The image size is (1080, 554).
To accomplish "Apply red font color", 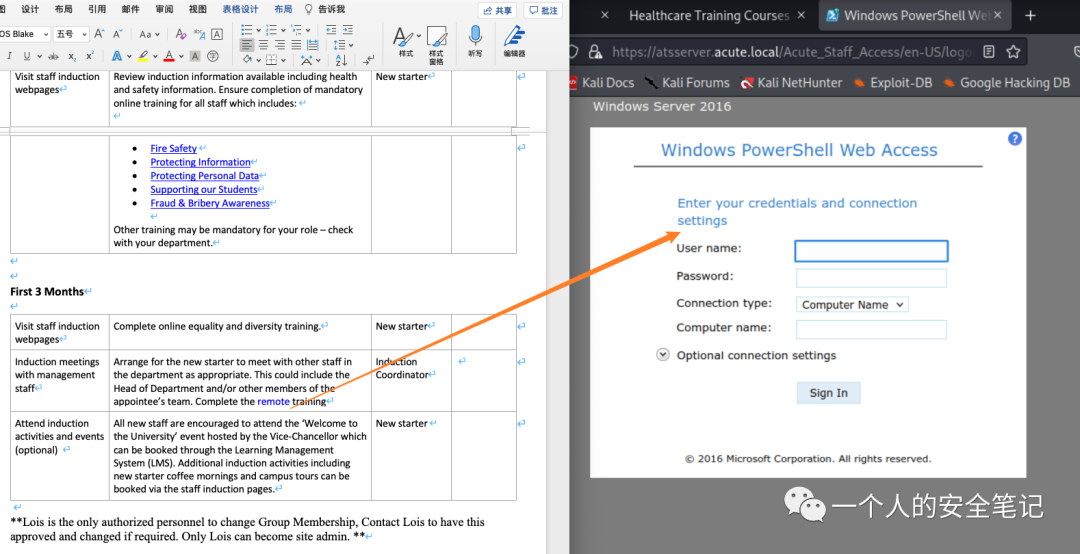I will pos(169,56).
